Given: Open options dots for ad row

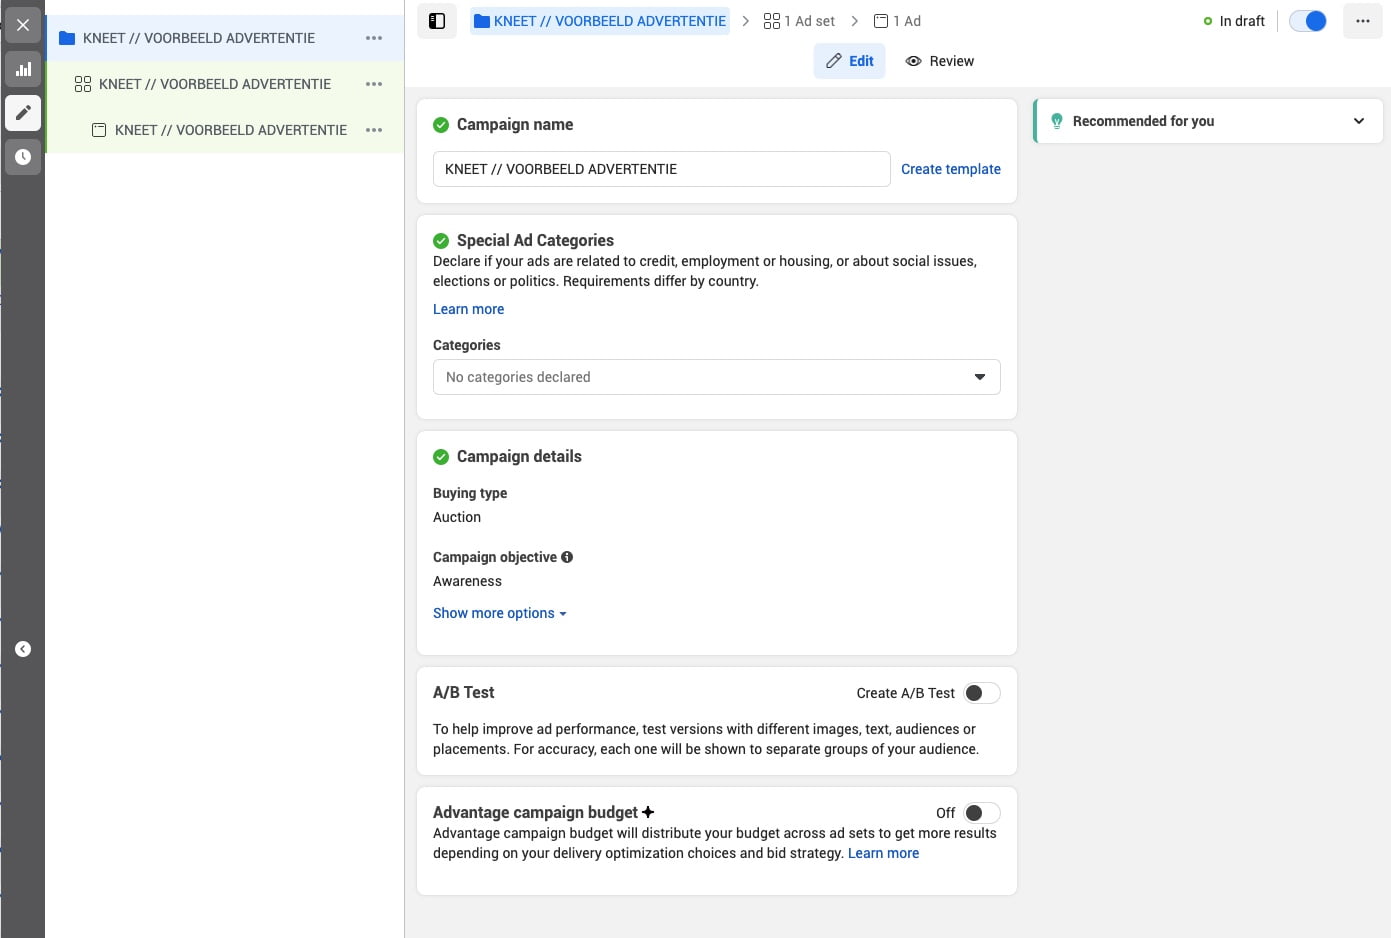Looking at the screenshot, I should click(374, 130).
